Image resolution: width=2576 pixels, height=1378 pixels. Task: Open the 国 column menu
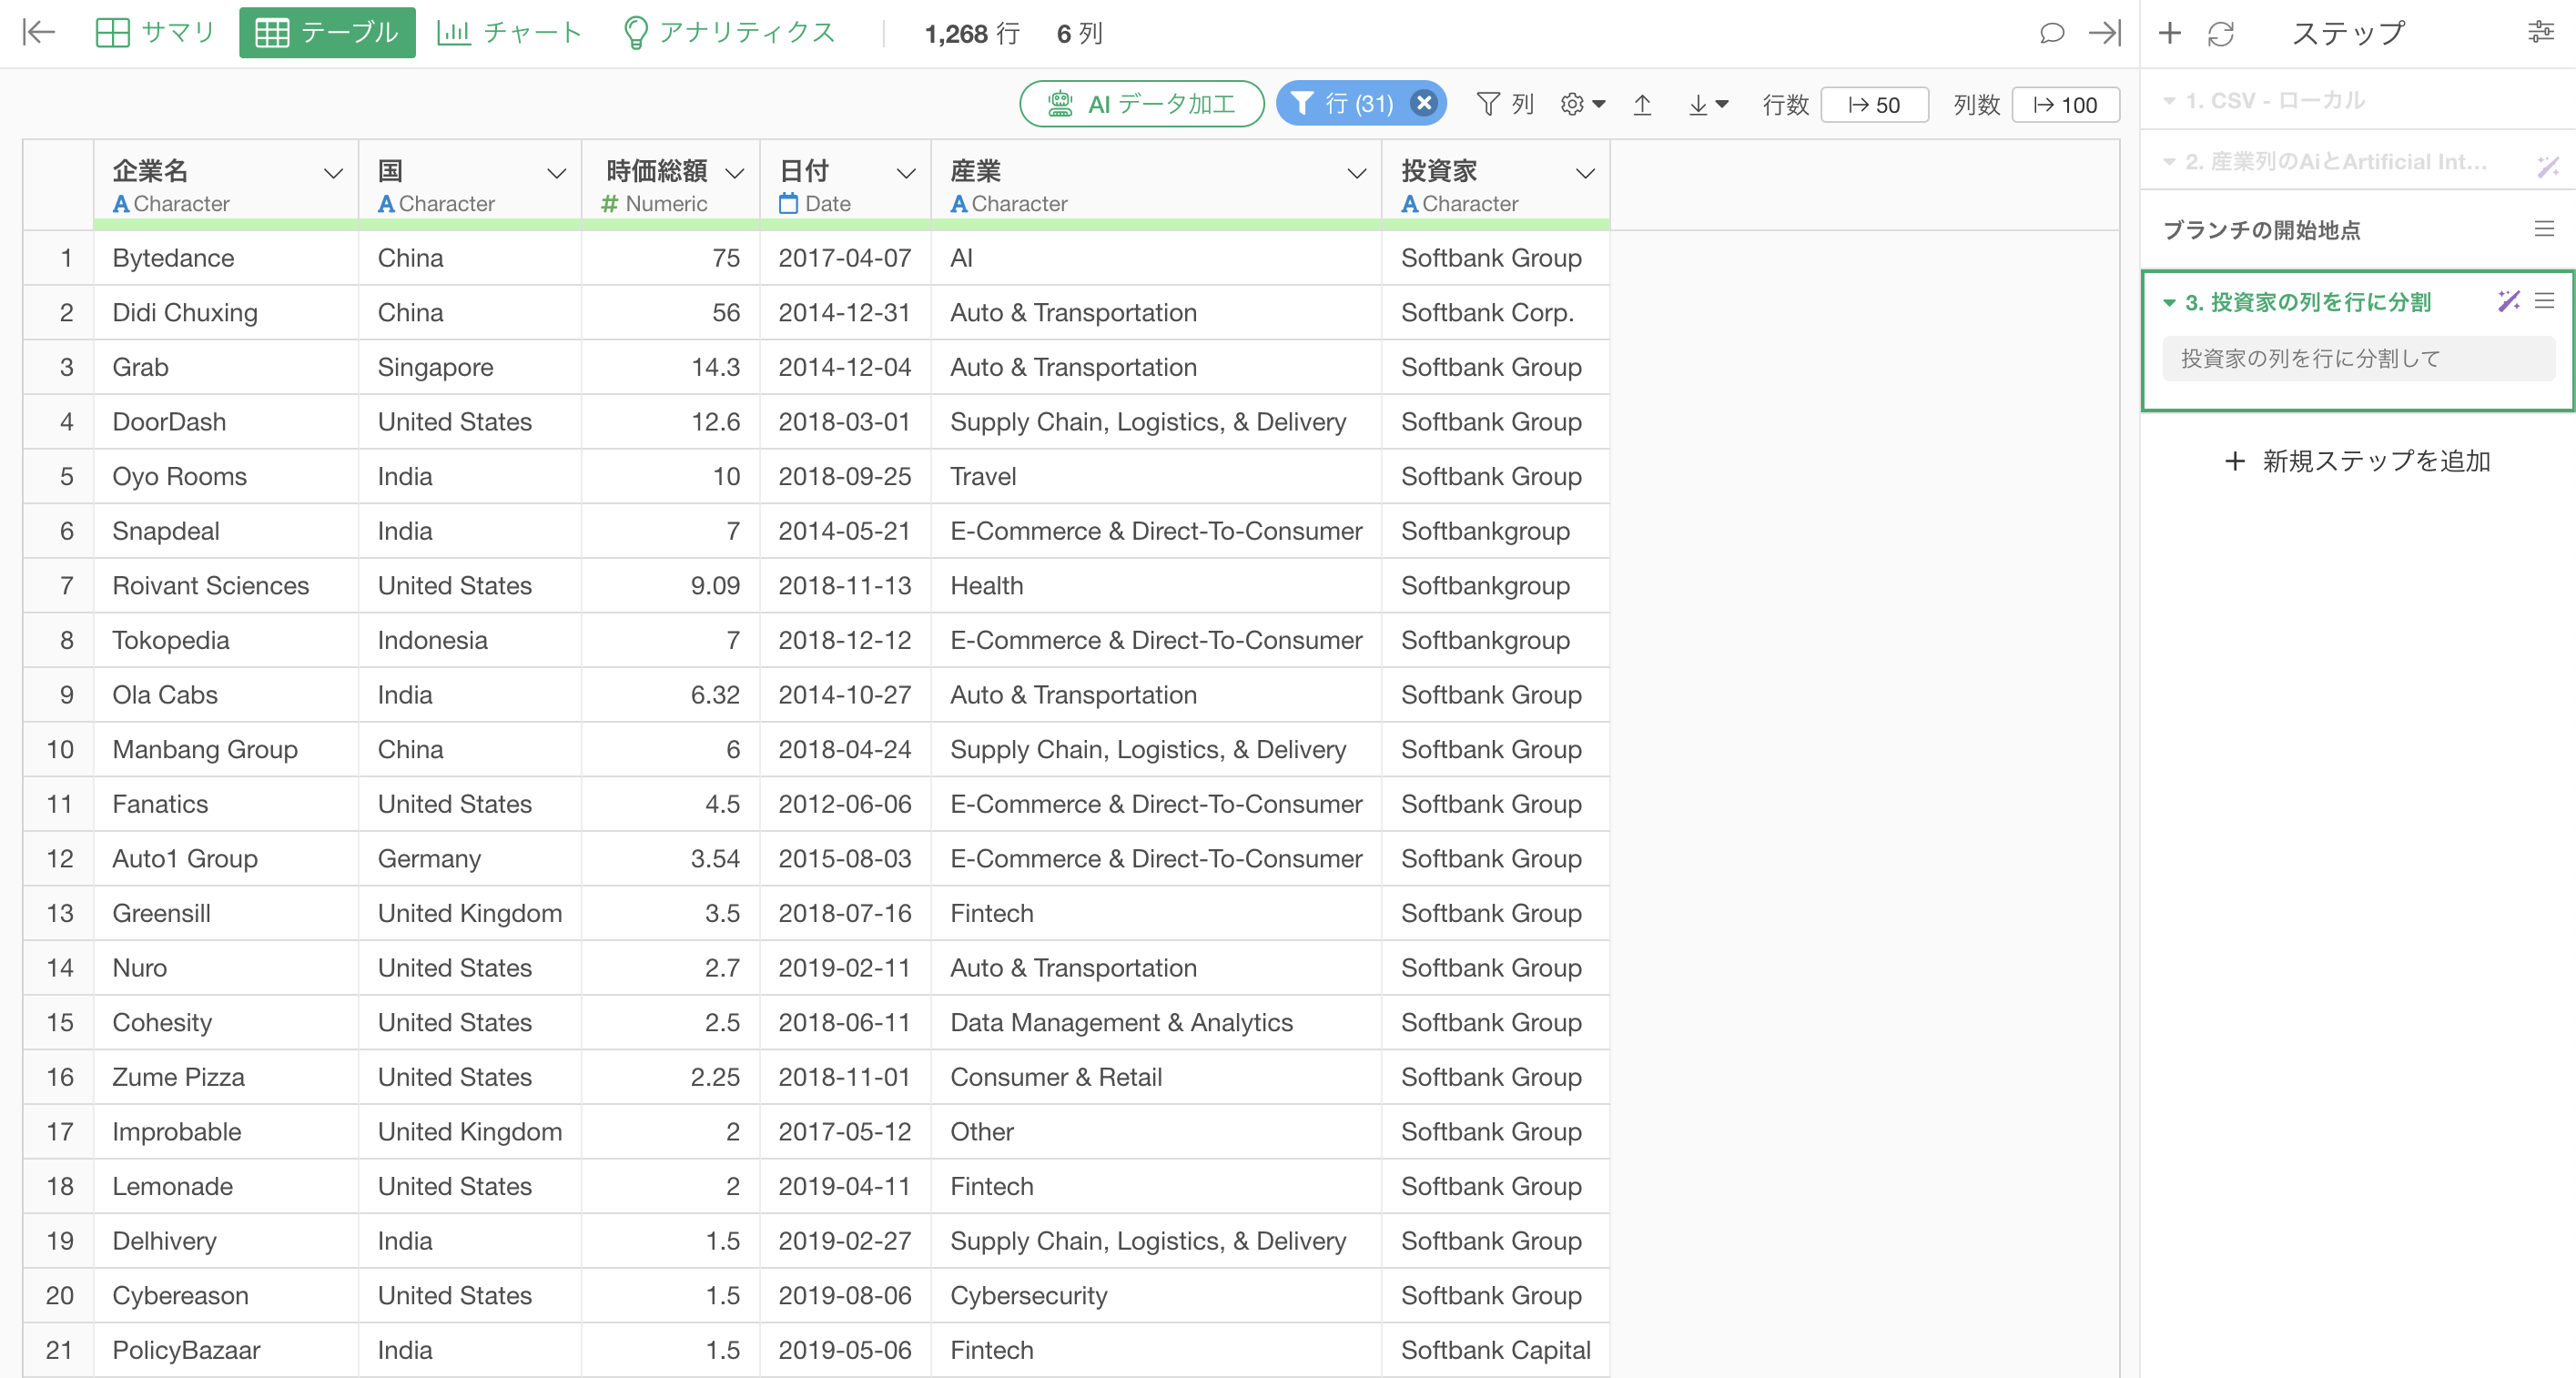click(x=556, y=174)
